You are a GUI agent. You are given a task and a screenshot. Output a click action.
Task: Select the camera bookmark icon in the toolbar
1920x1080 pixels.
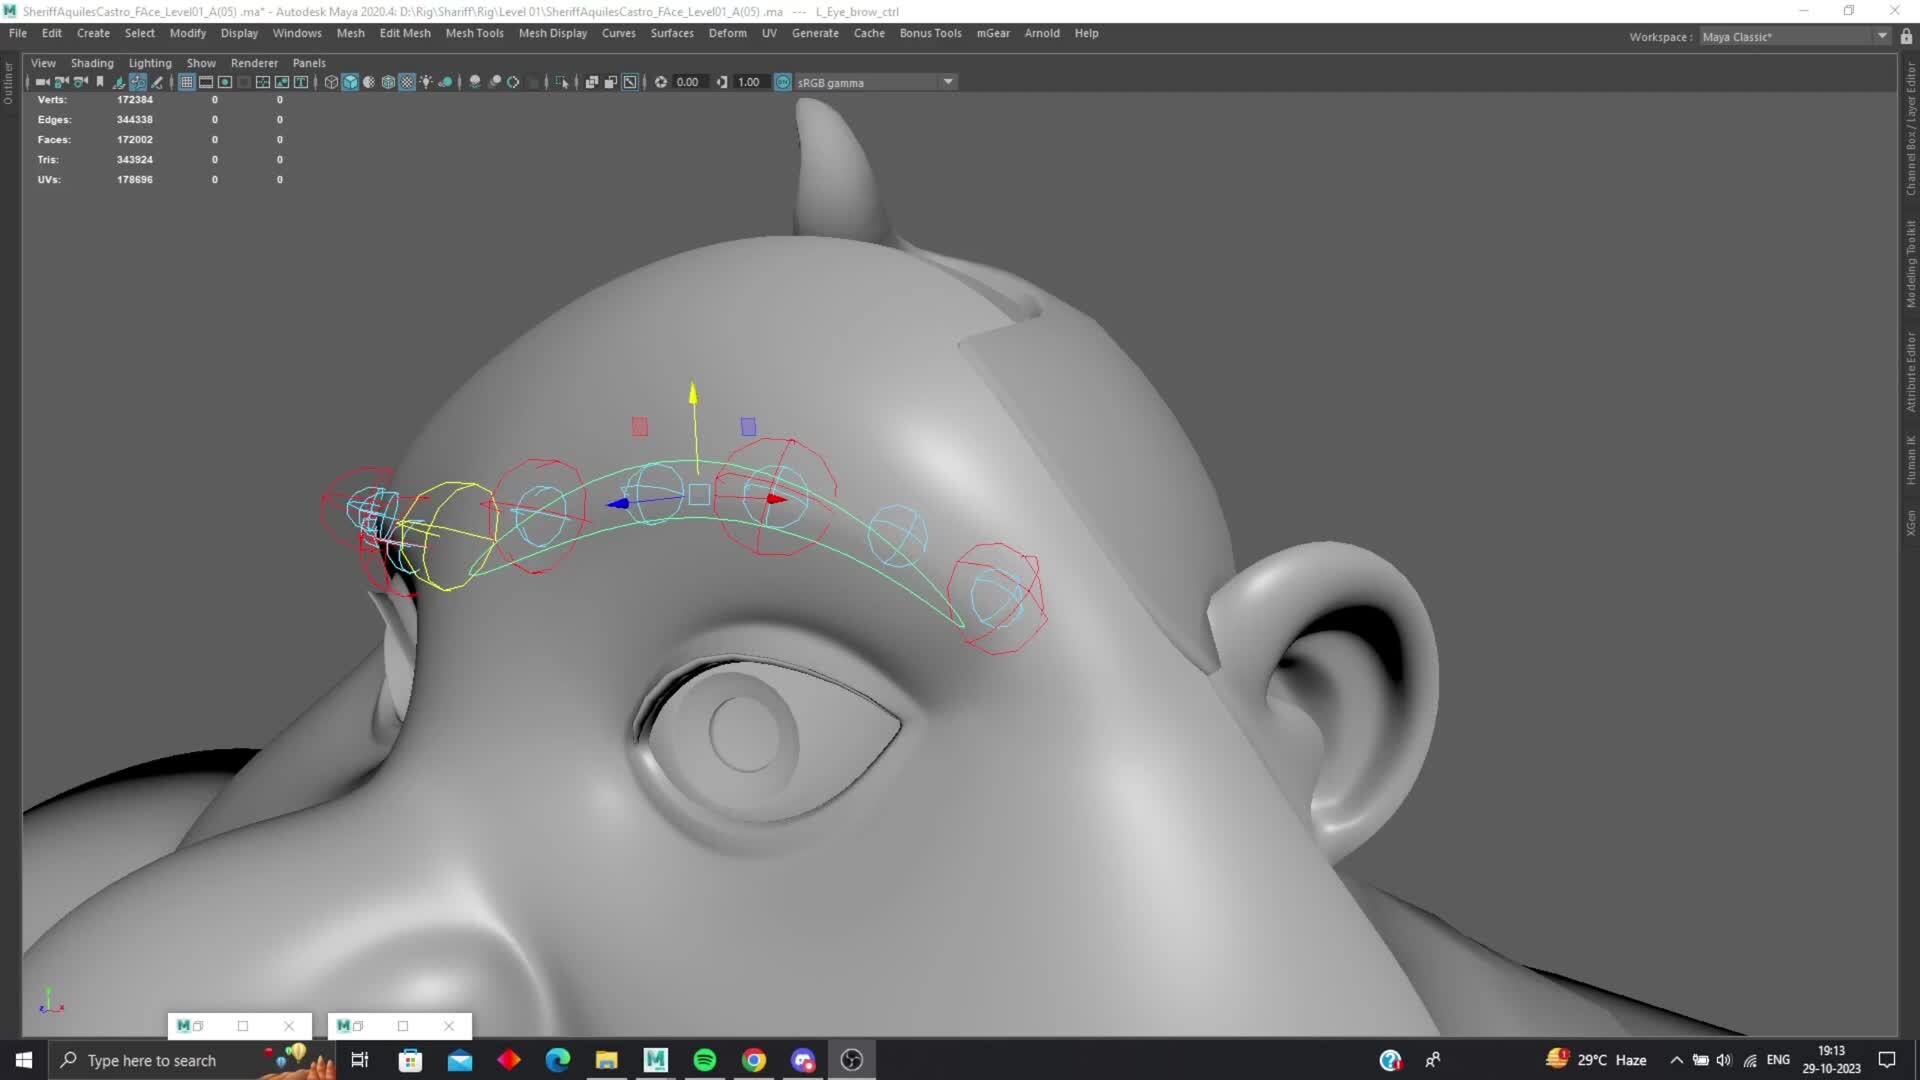tap(99, 82)
